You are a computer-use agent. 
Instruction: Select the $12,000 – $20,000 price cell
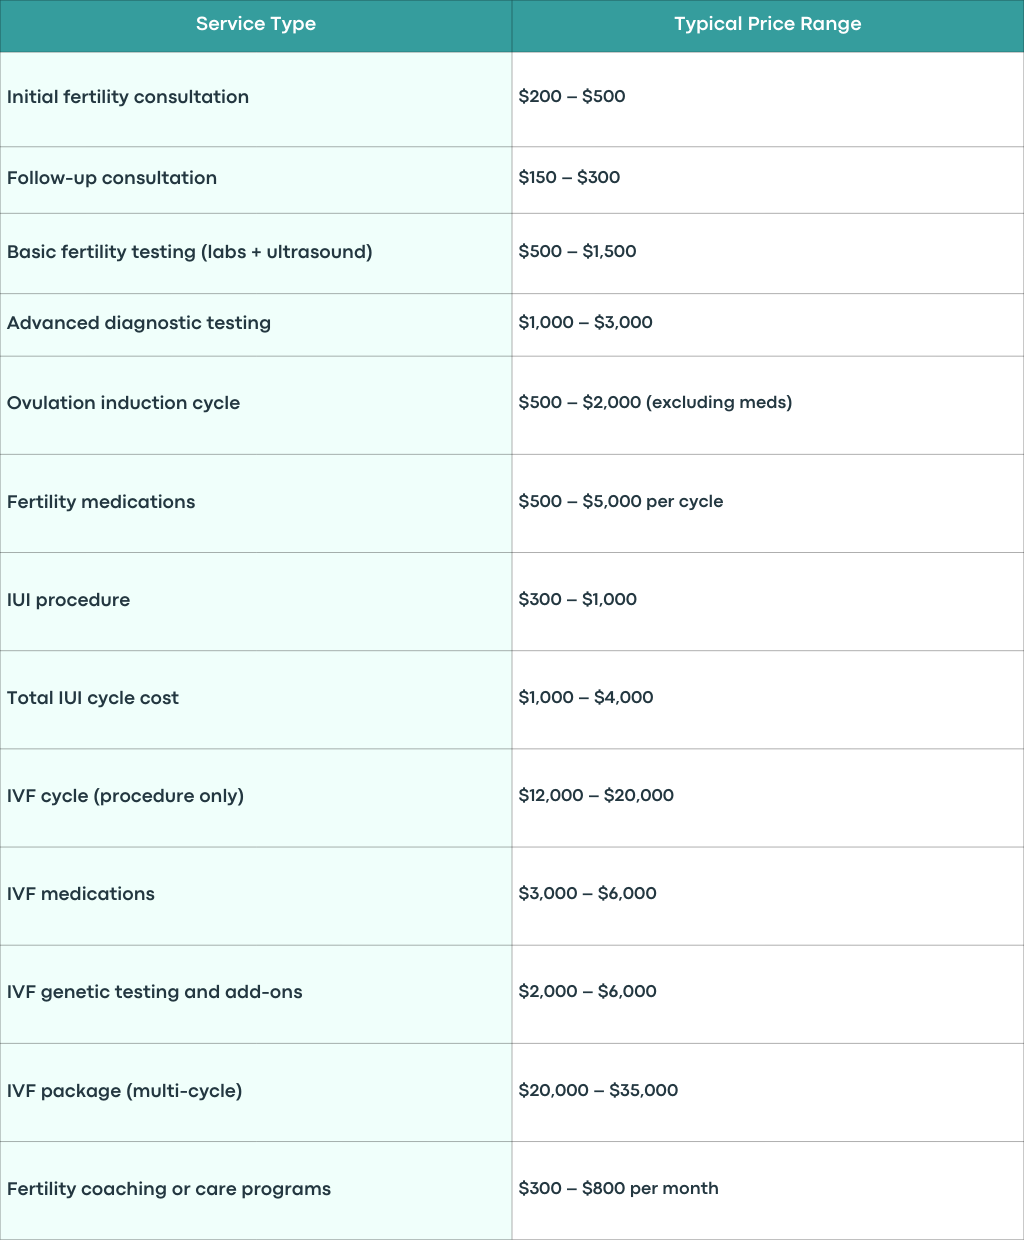(768, 798)
